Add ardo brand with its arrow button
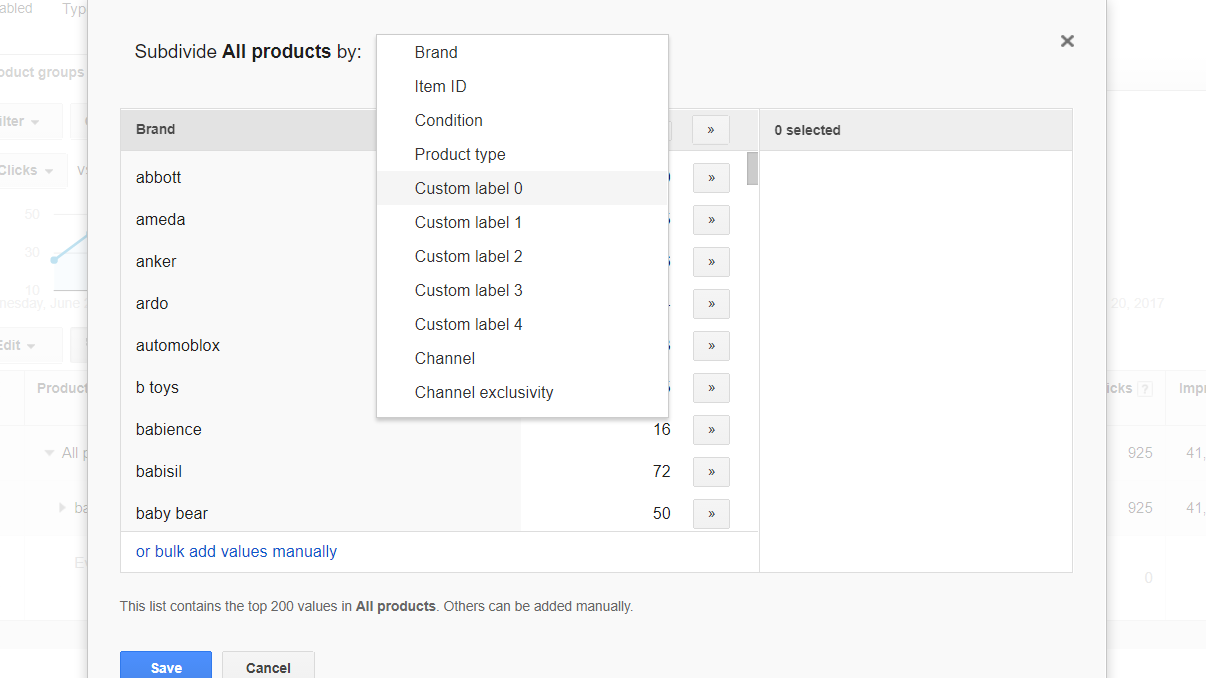 pos(711,304)
